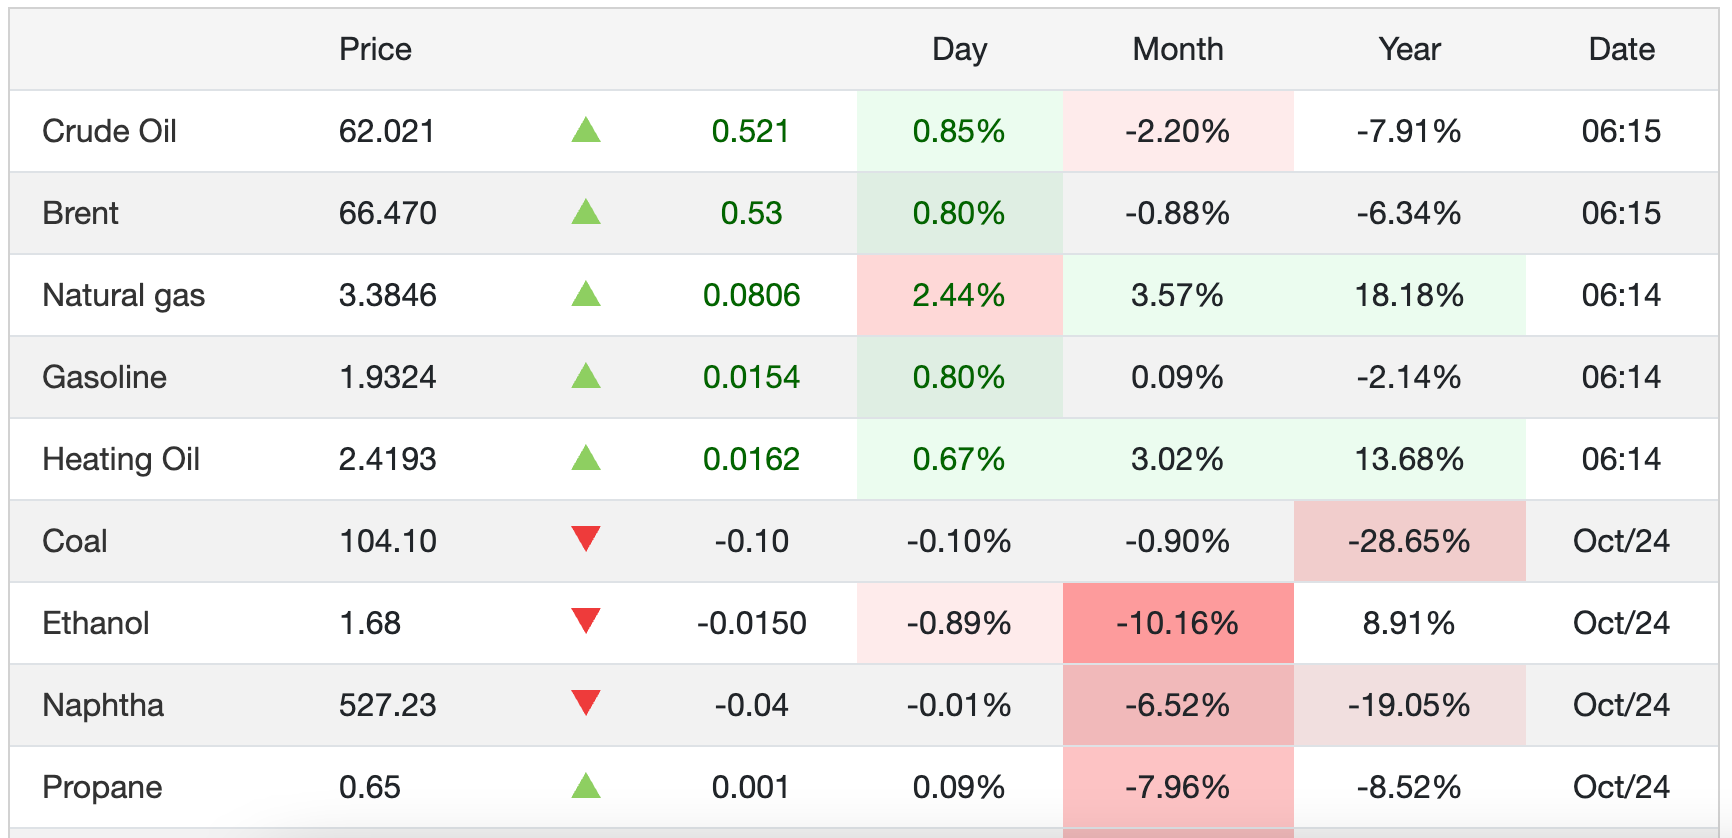Open the Heating Oil commodity link
Viewport: 1732px width, 838px height.
121,459
